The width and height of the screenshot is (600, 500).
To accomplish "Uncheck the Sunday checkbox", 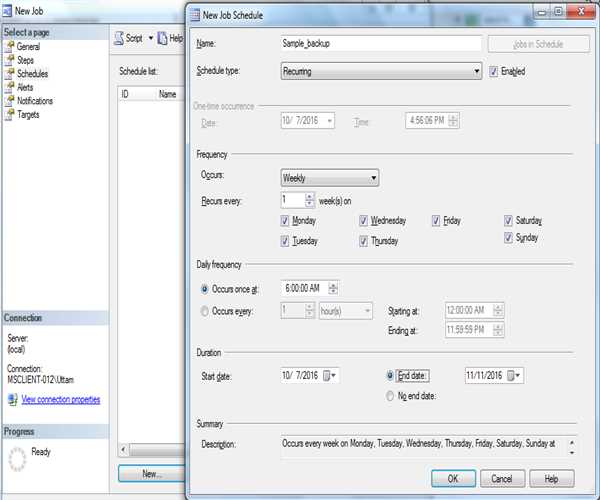I will [x=509, y=238].
